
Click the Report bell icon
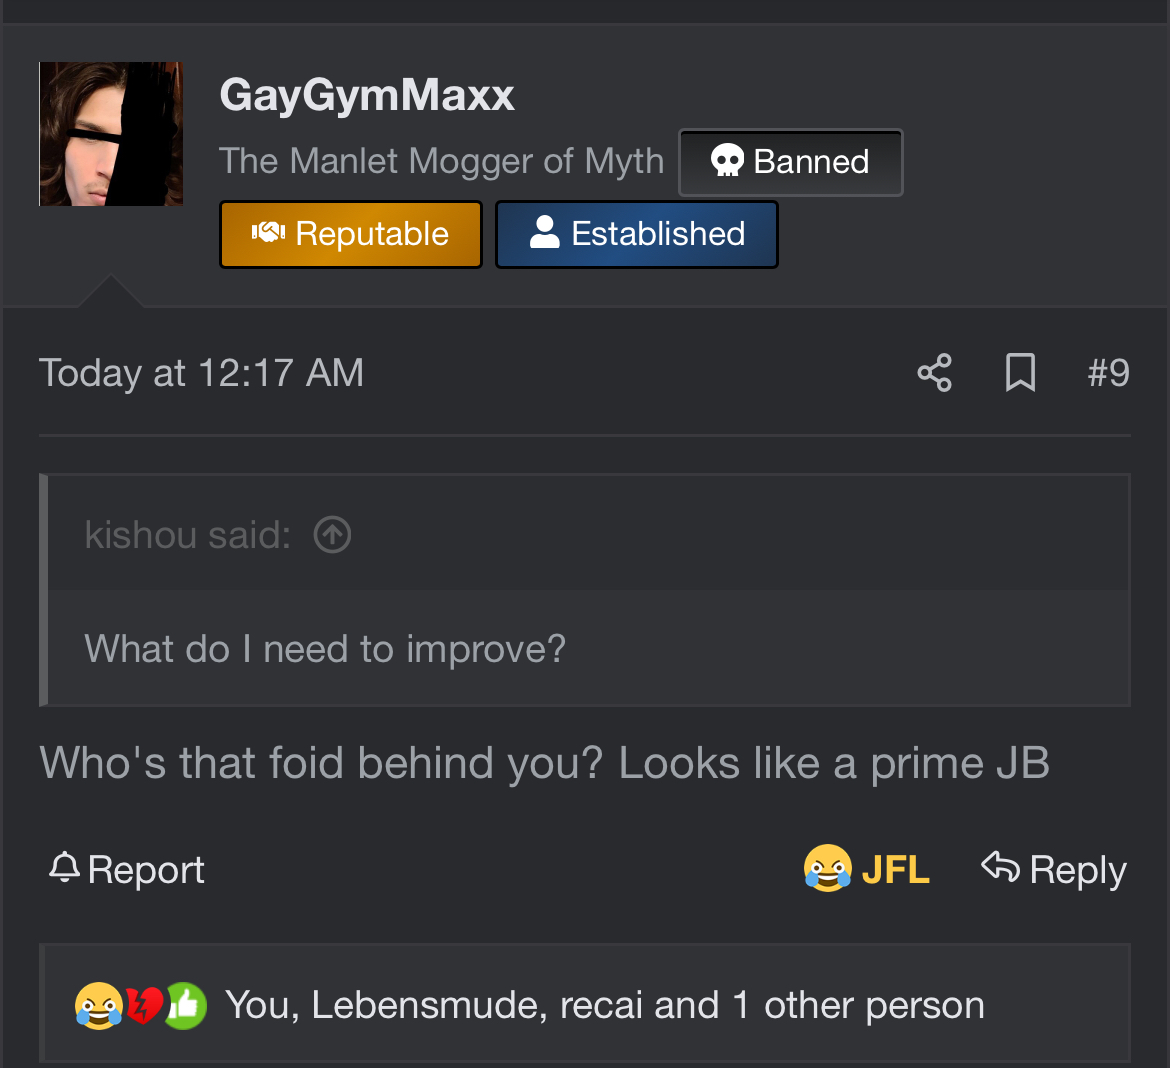(x=64, y=868)
